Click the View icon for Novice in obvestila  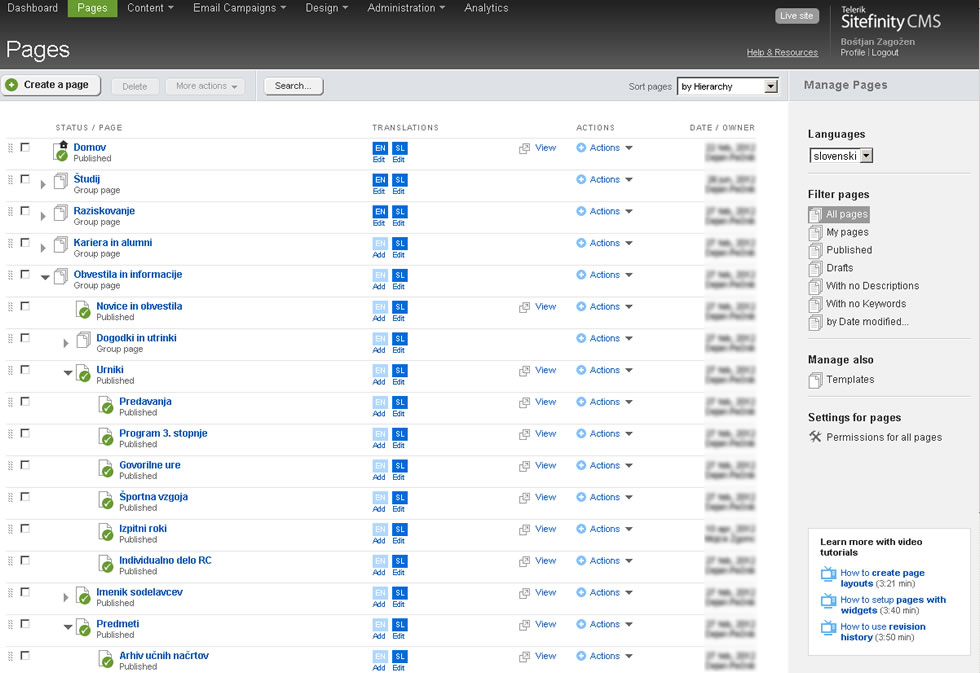[x=524, y=307]
